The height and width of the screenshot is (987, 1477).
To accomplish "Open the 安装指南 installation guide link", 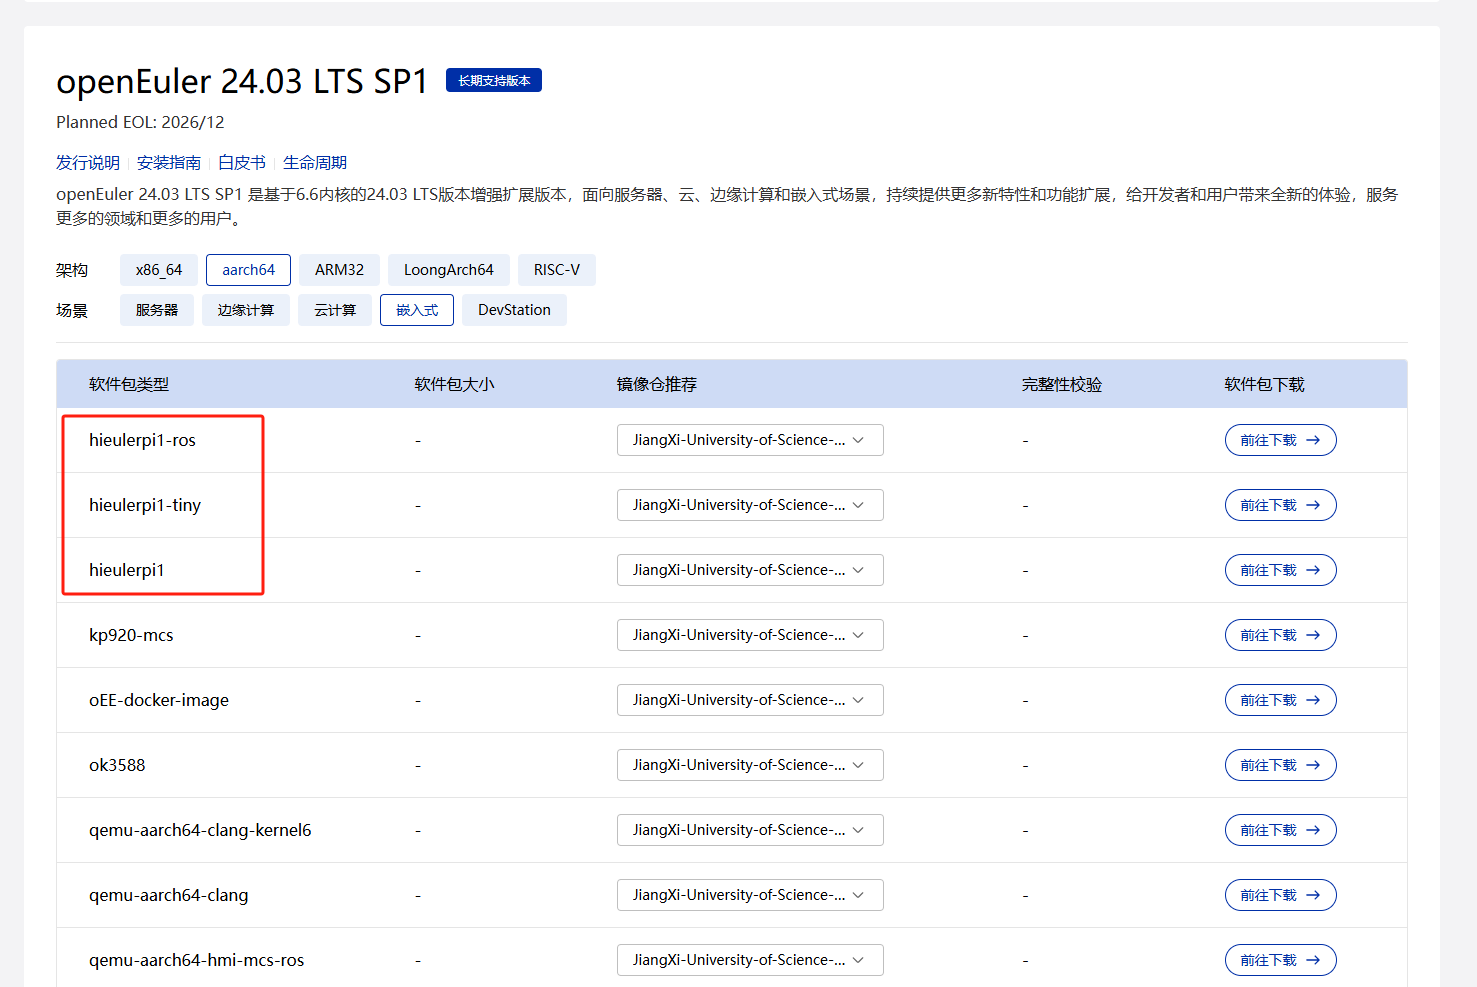I will pyautogui.click(x=169, y=163).
